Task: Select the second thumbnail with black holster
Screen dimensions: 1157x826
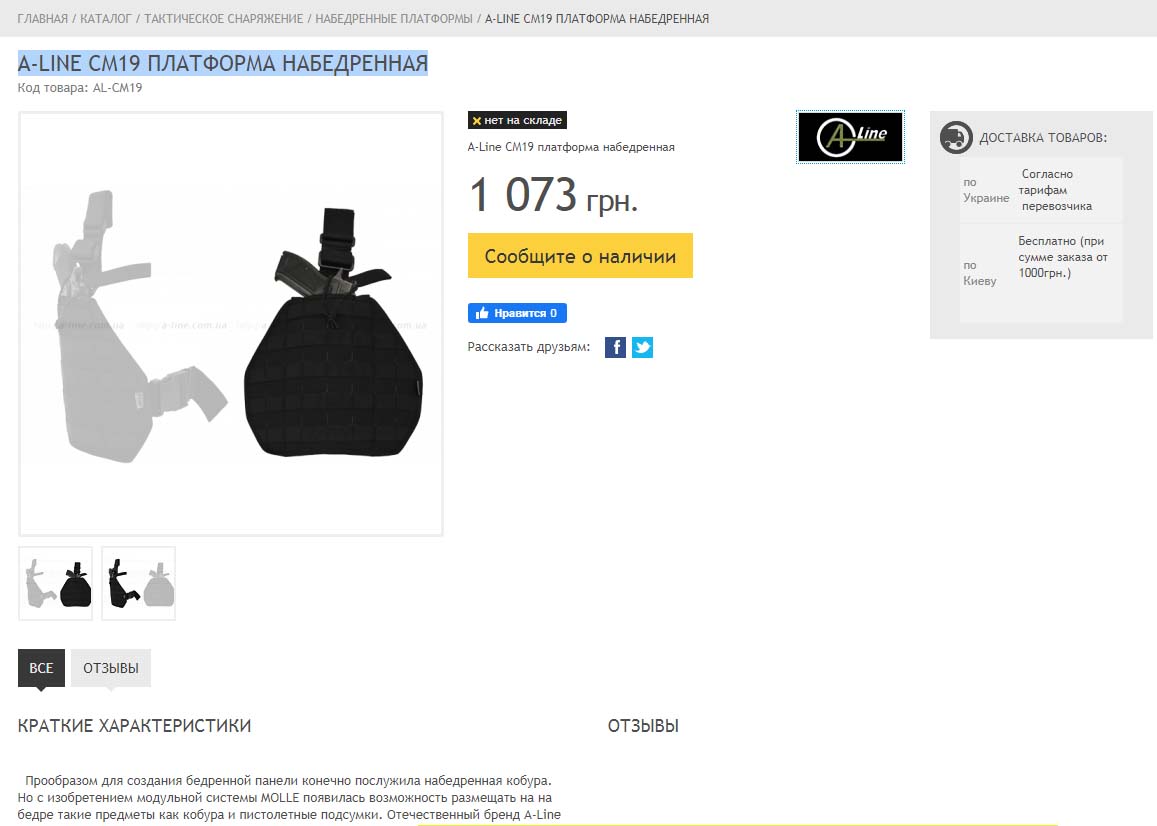Action: pyautogui.click(x=139, y=583)
